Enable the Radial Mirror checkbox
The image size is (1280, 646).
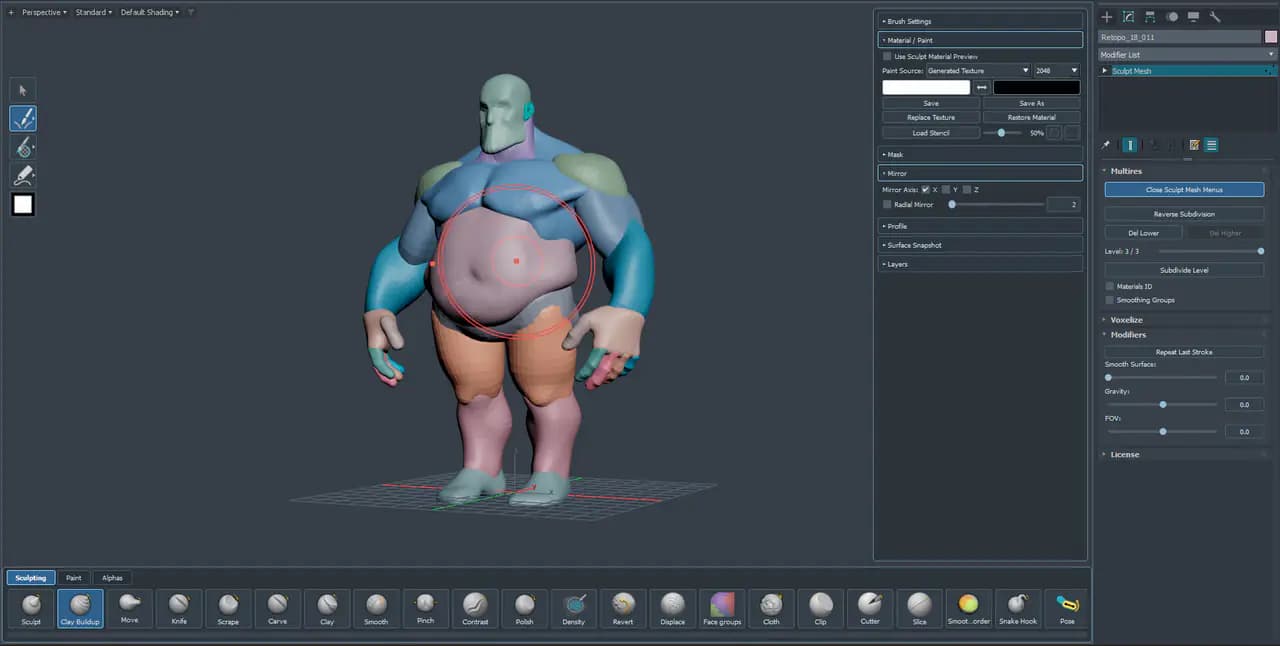point(887,204)
